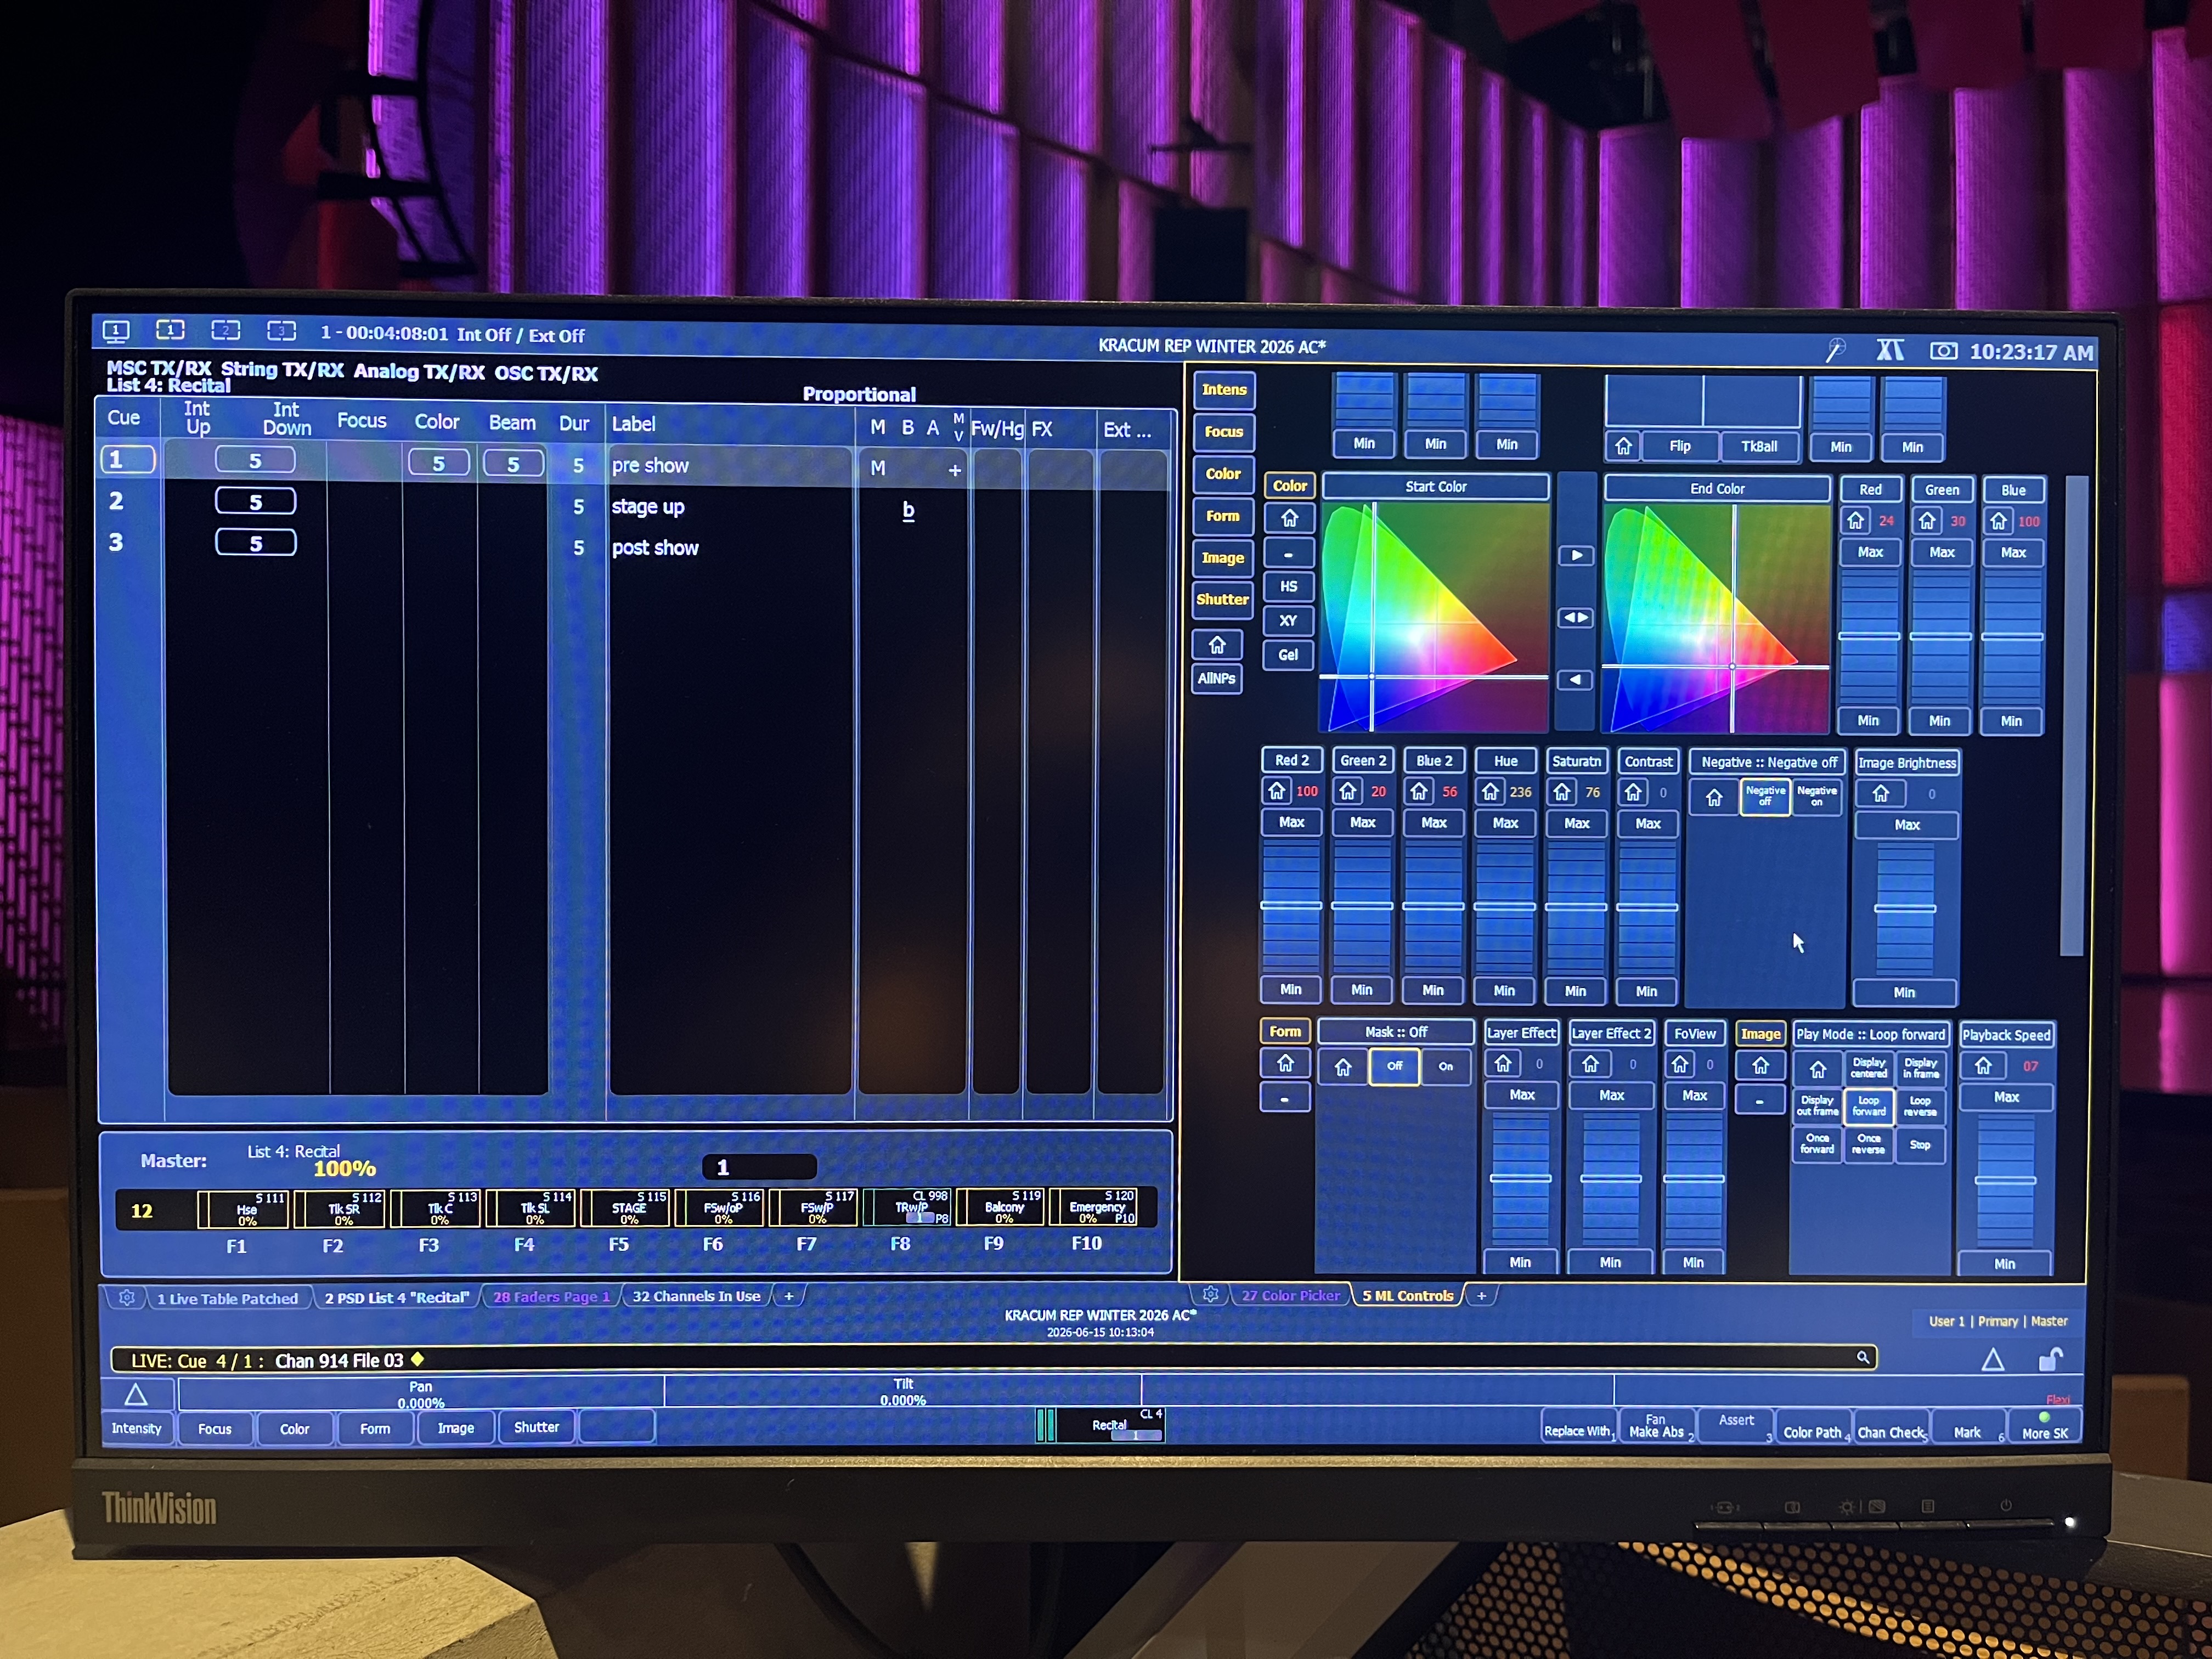The image size is (2212, 1659).
Task: Click the home icon under Red encoder
Action: click(x=1856, y=520)
